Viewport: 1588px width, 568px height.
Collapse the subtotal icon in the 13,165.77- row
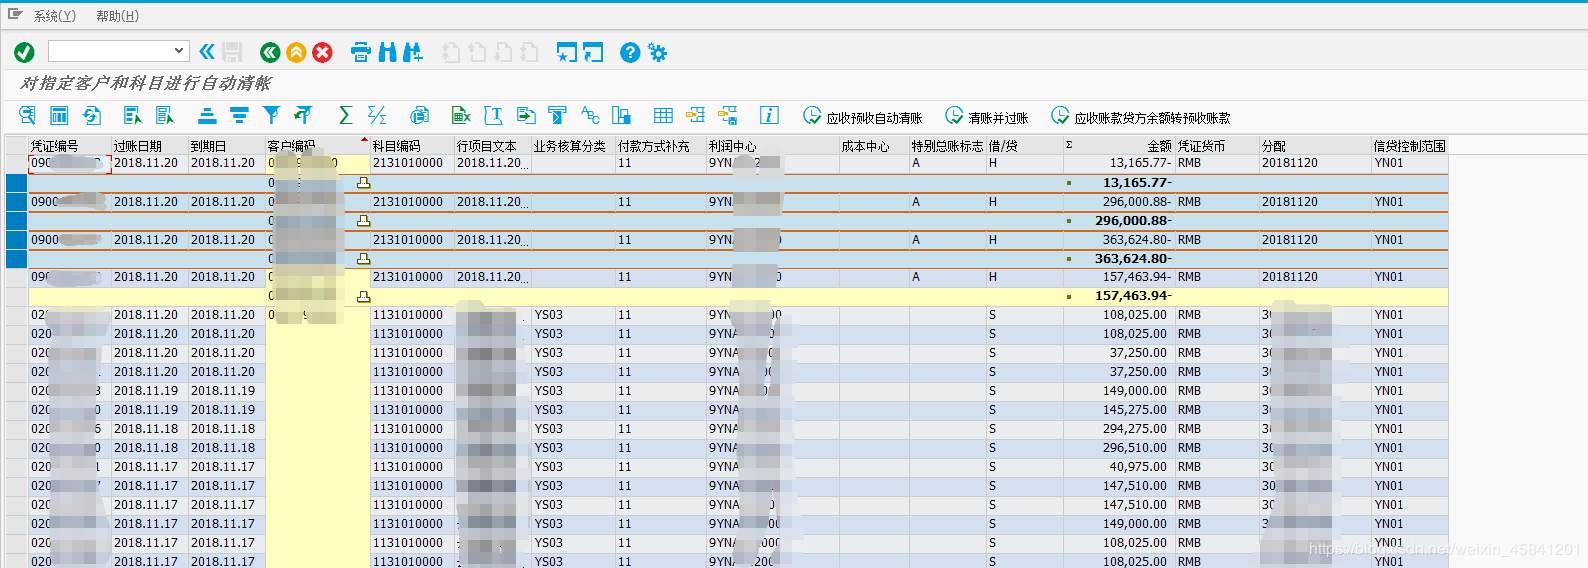(x=363, y=183)
